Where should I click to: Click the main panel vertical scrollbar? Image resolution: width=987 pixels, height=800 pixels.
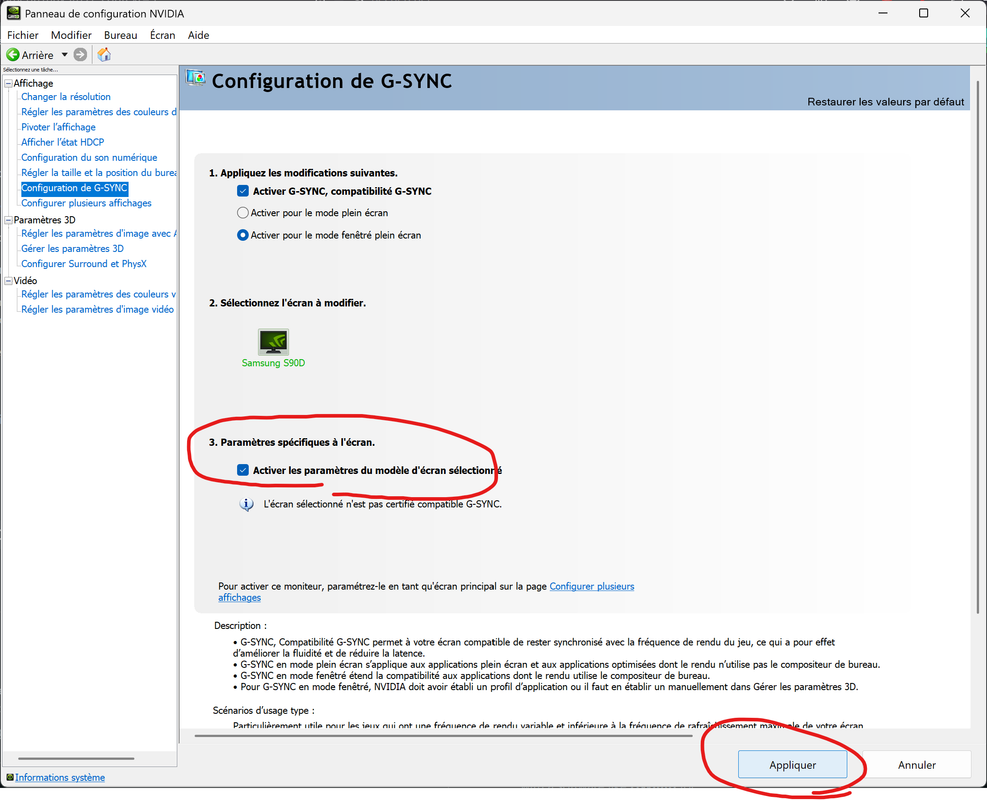coord(978,346)
